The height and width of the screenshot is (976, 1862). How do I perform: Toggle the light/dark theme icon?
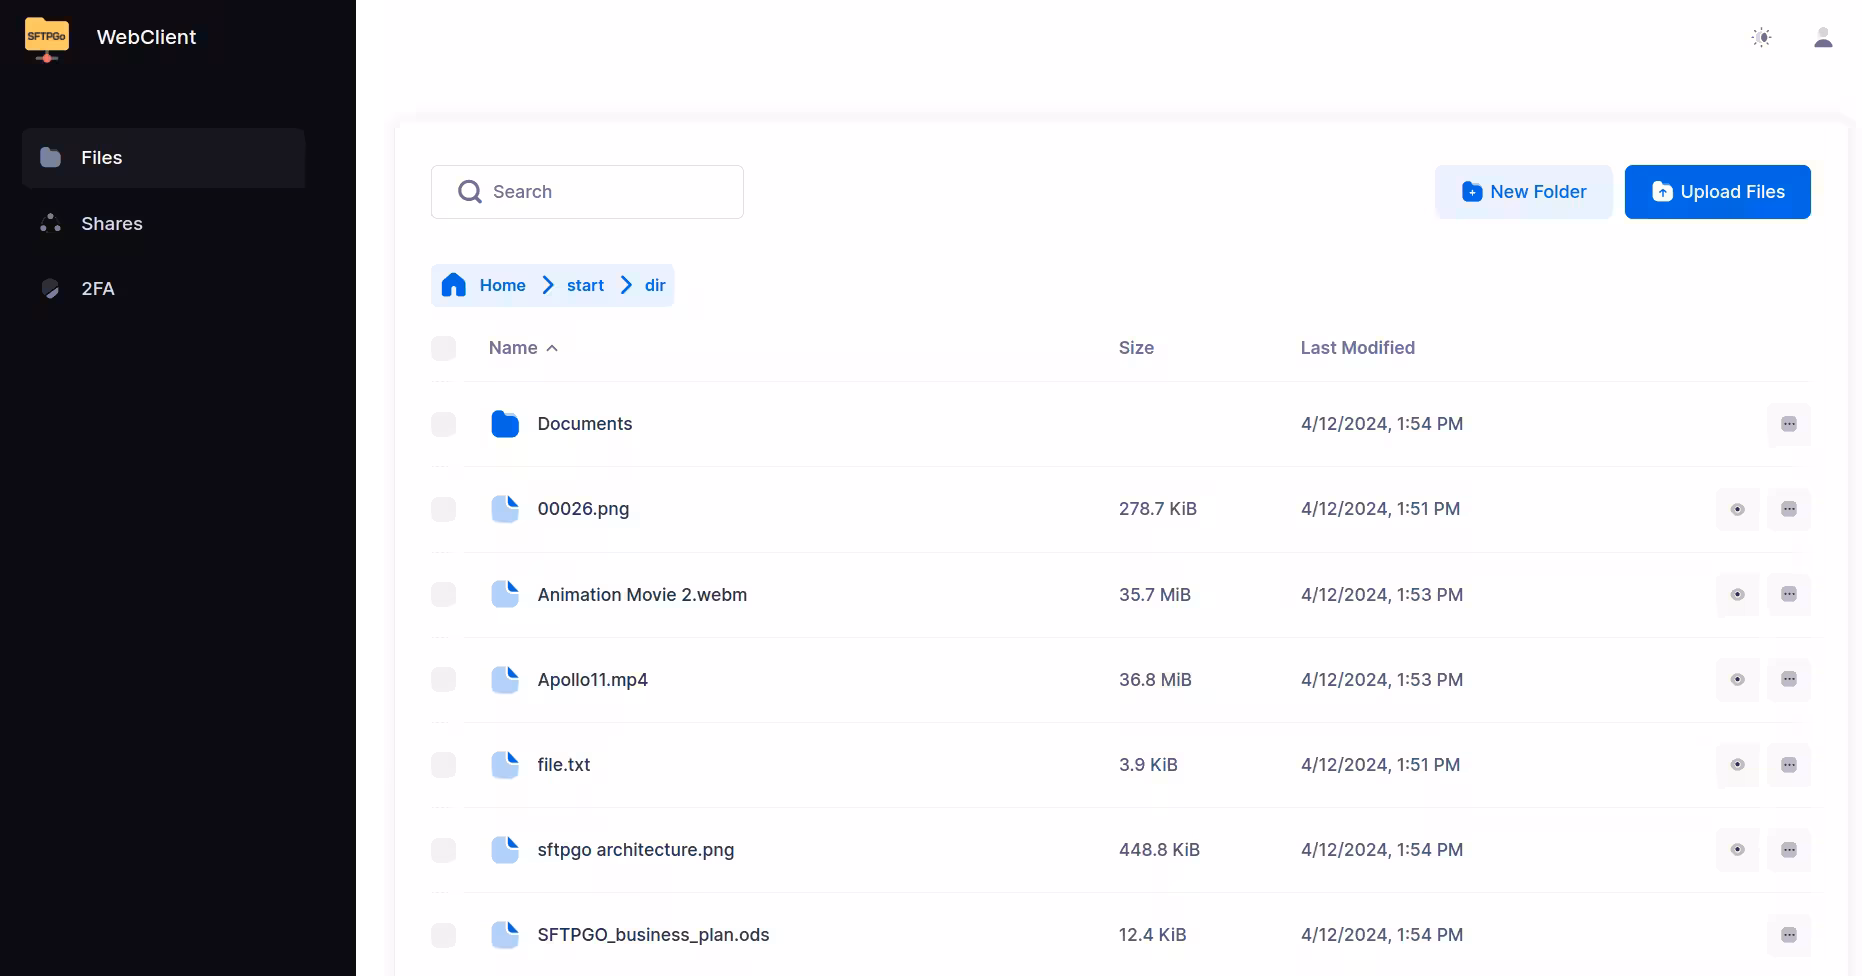point(1761,38)
